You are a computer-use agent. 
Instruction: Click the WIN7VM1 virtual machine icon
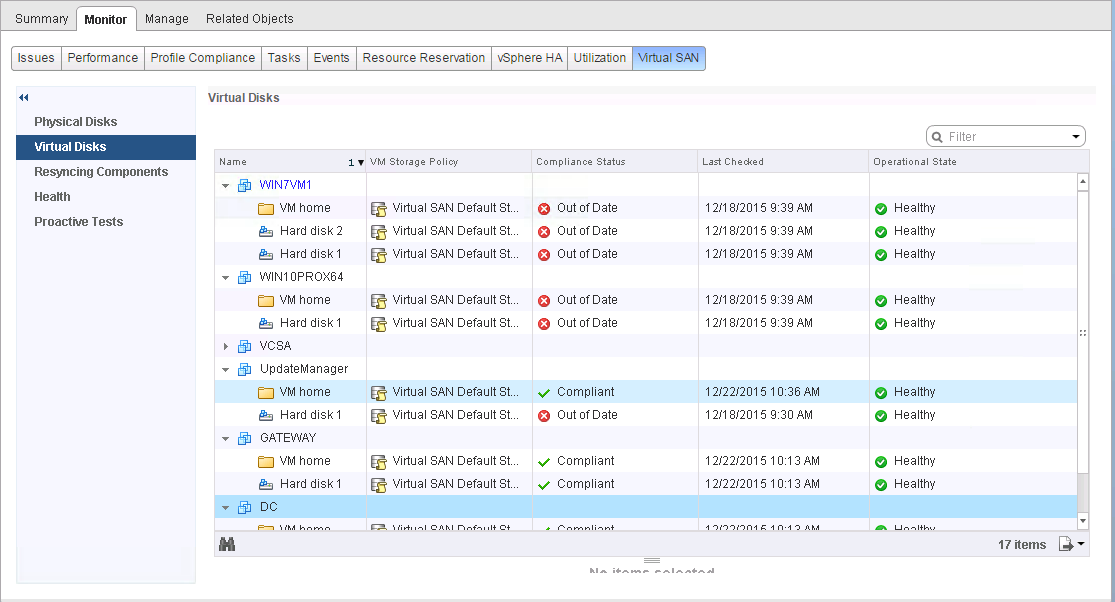point(245,185)
